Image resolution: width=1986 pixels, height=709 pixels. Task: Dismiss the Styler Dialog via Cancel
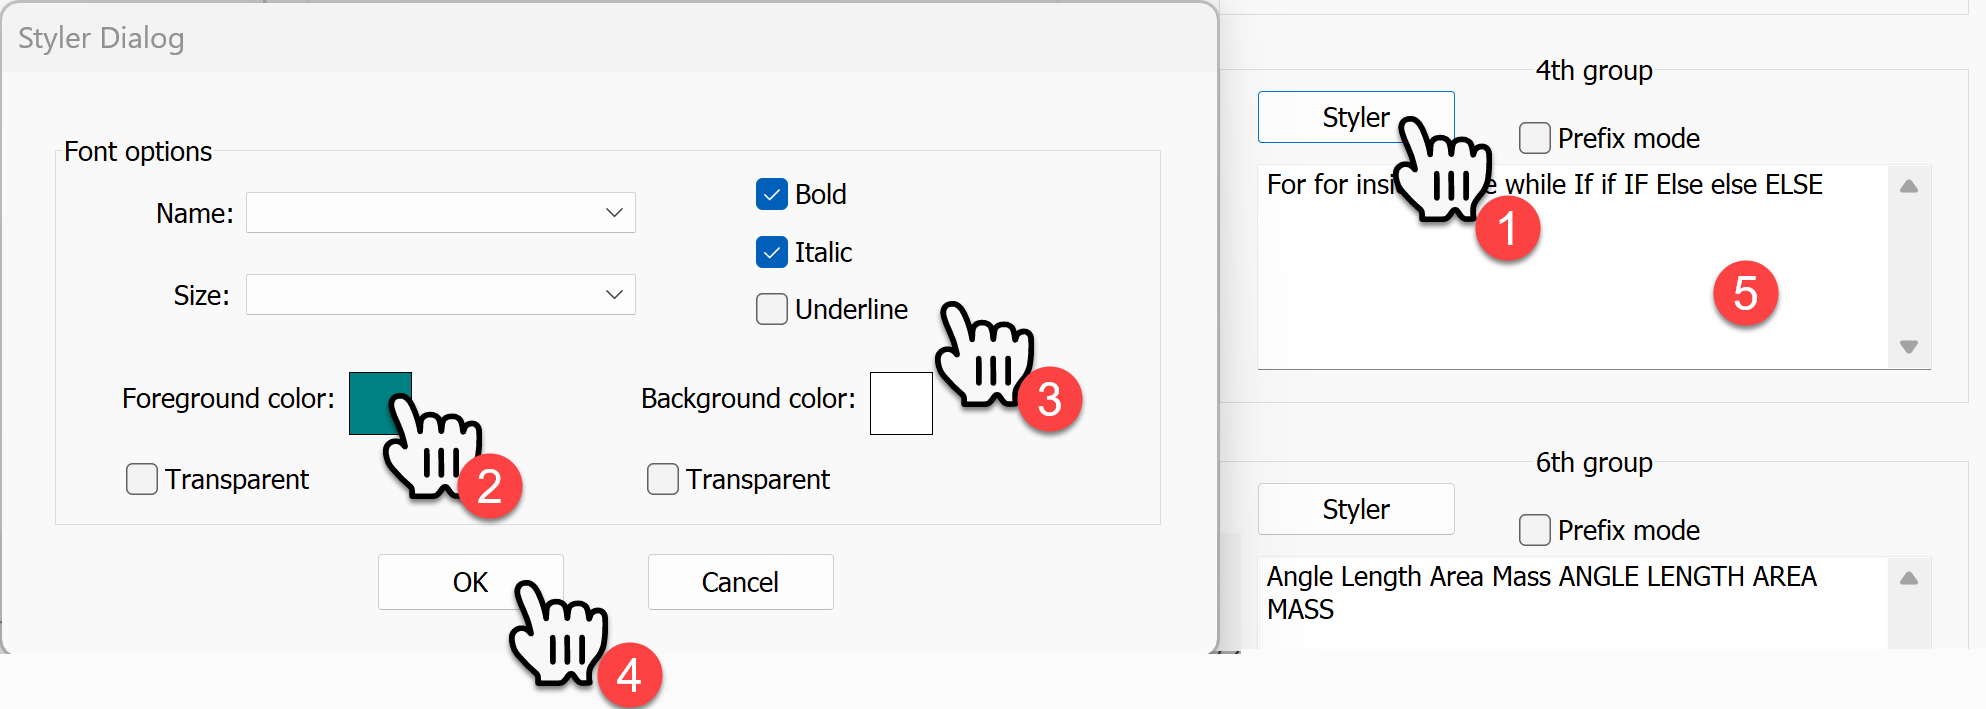[x=740, y=581]
